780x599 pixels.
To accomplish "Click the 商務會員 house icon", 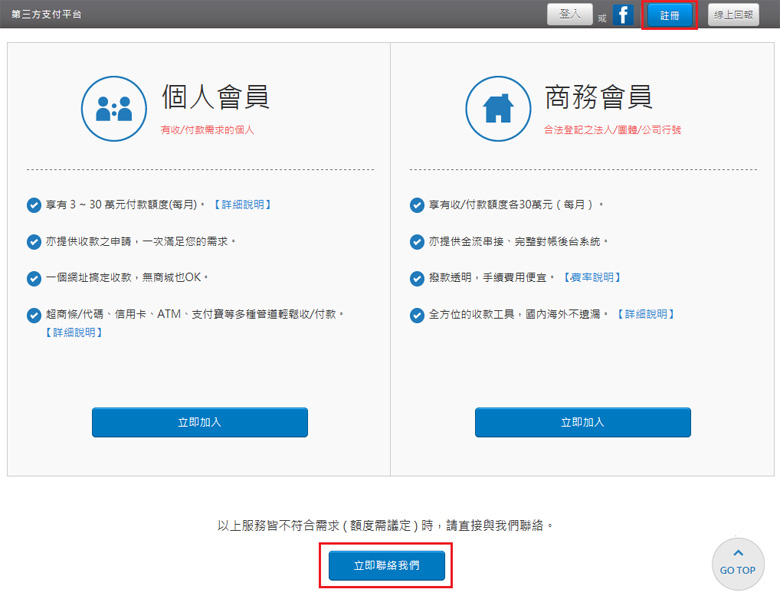I will (x=498, y=108).
